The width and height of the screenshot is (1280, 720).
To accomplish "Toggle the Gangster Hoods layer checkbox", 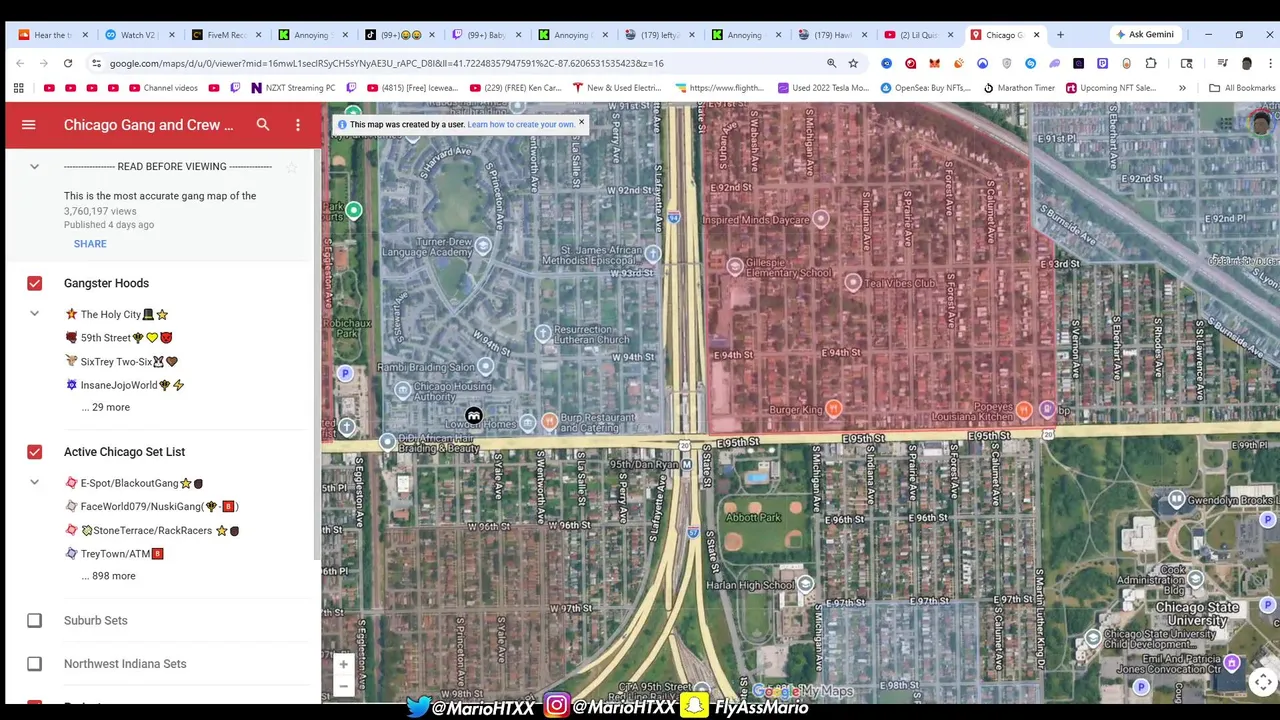I will 34,283.
